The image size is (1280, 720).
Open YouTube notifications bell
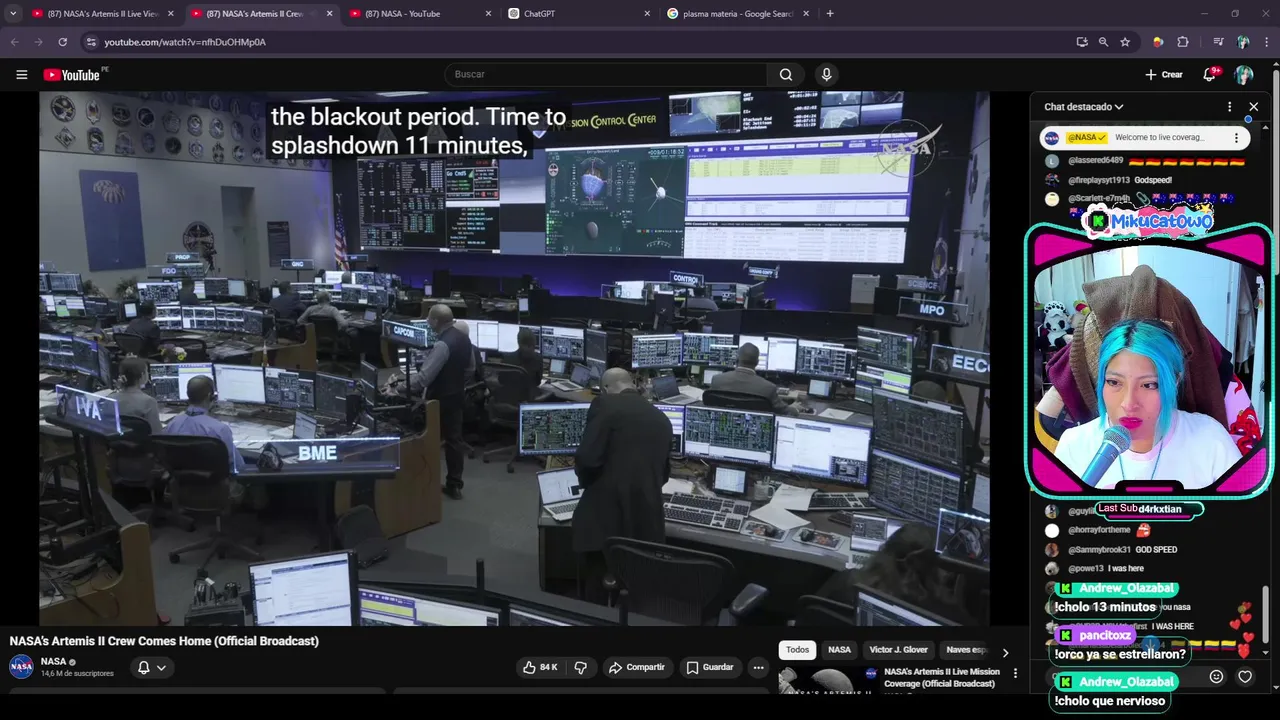1210,75
